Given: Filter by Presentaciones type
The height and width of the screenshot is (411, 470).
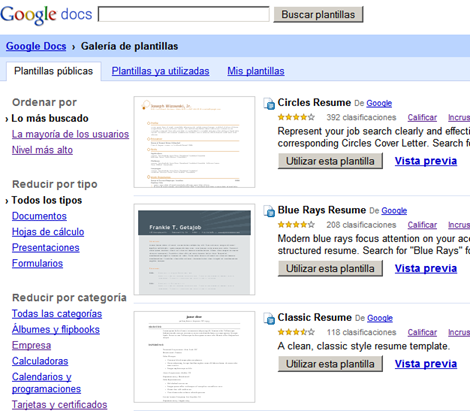Looking at the screenshot, I should tap(46, 248).
